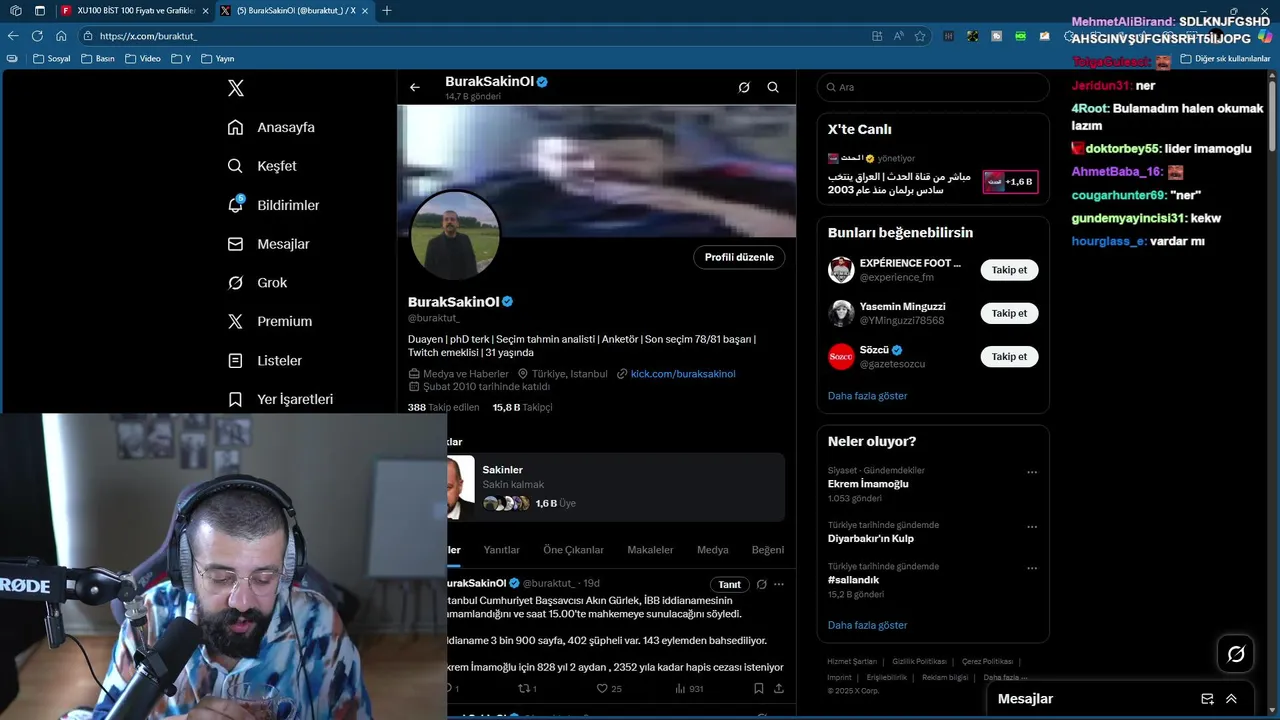This screenshot has width=1280, height=720.
Task: Switch to Yanıtlar tab
Action: click(501, 550)
